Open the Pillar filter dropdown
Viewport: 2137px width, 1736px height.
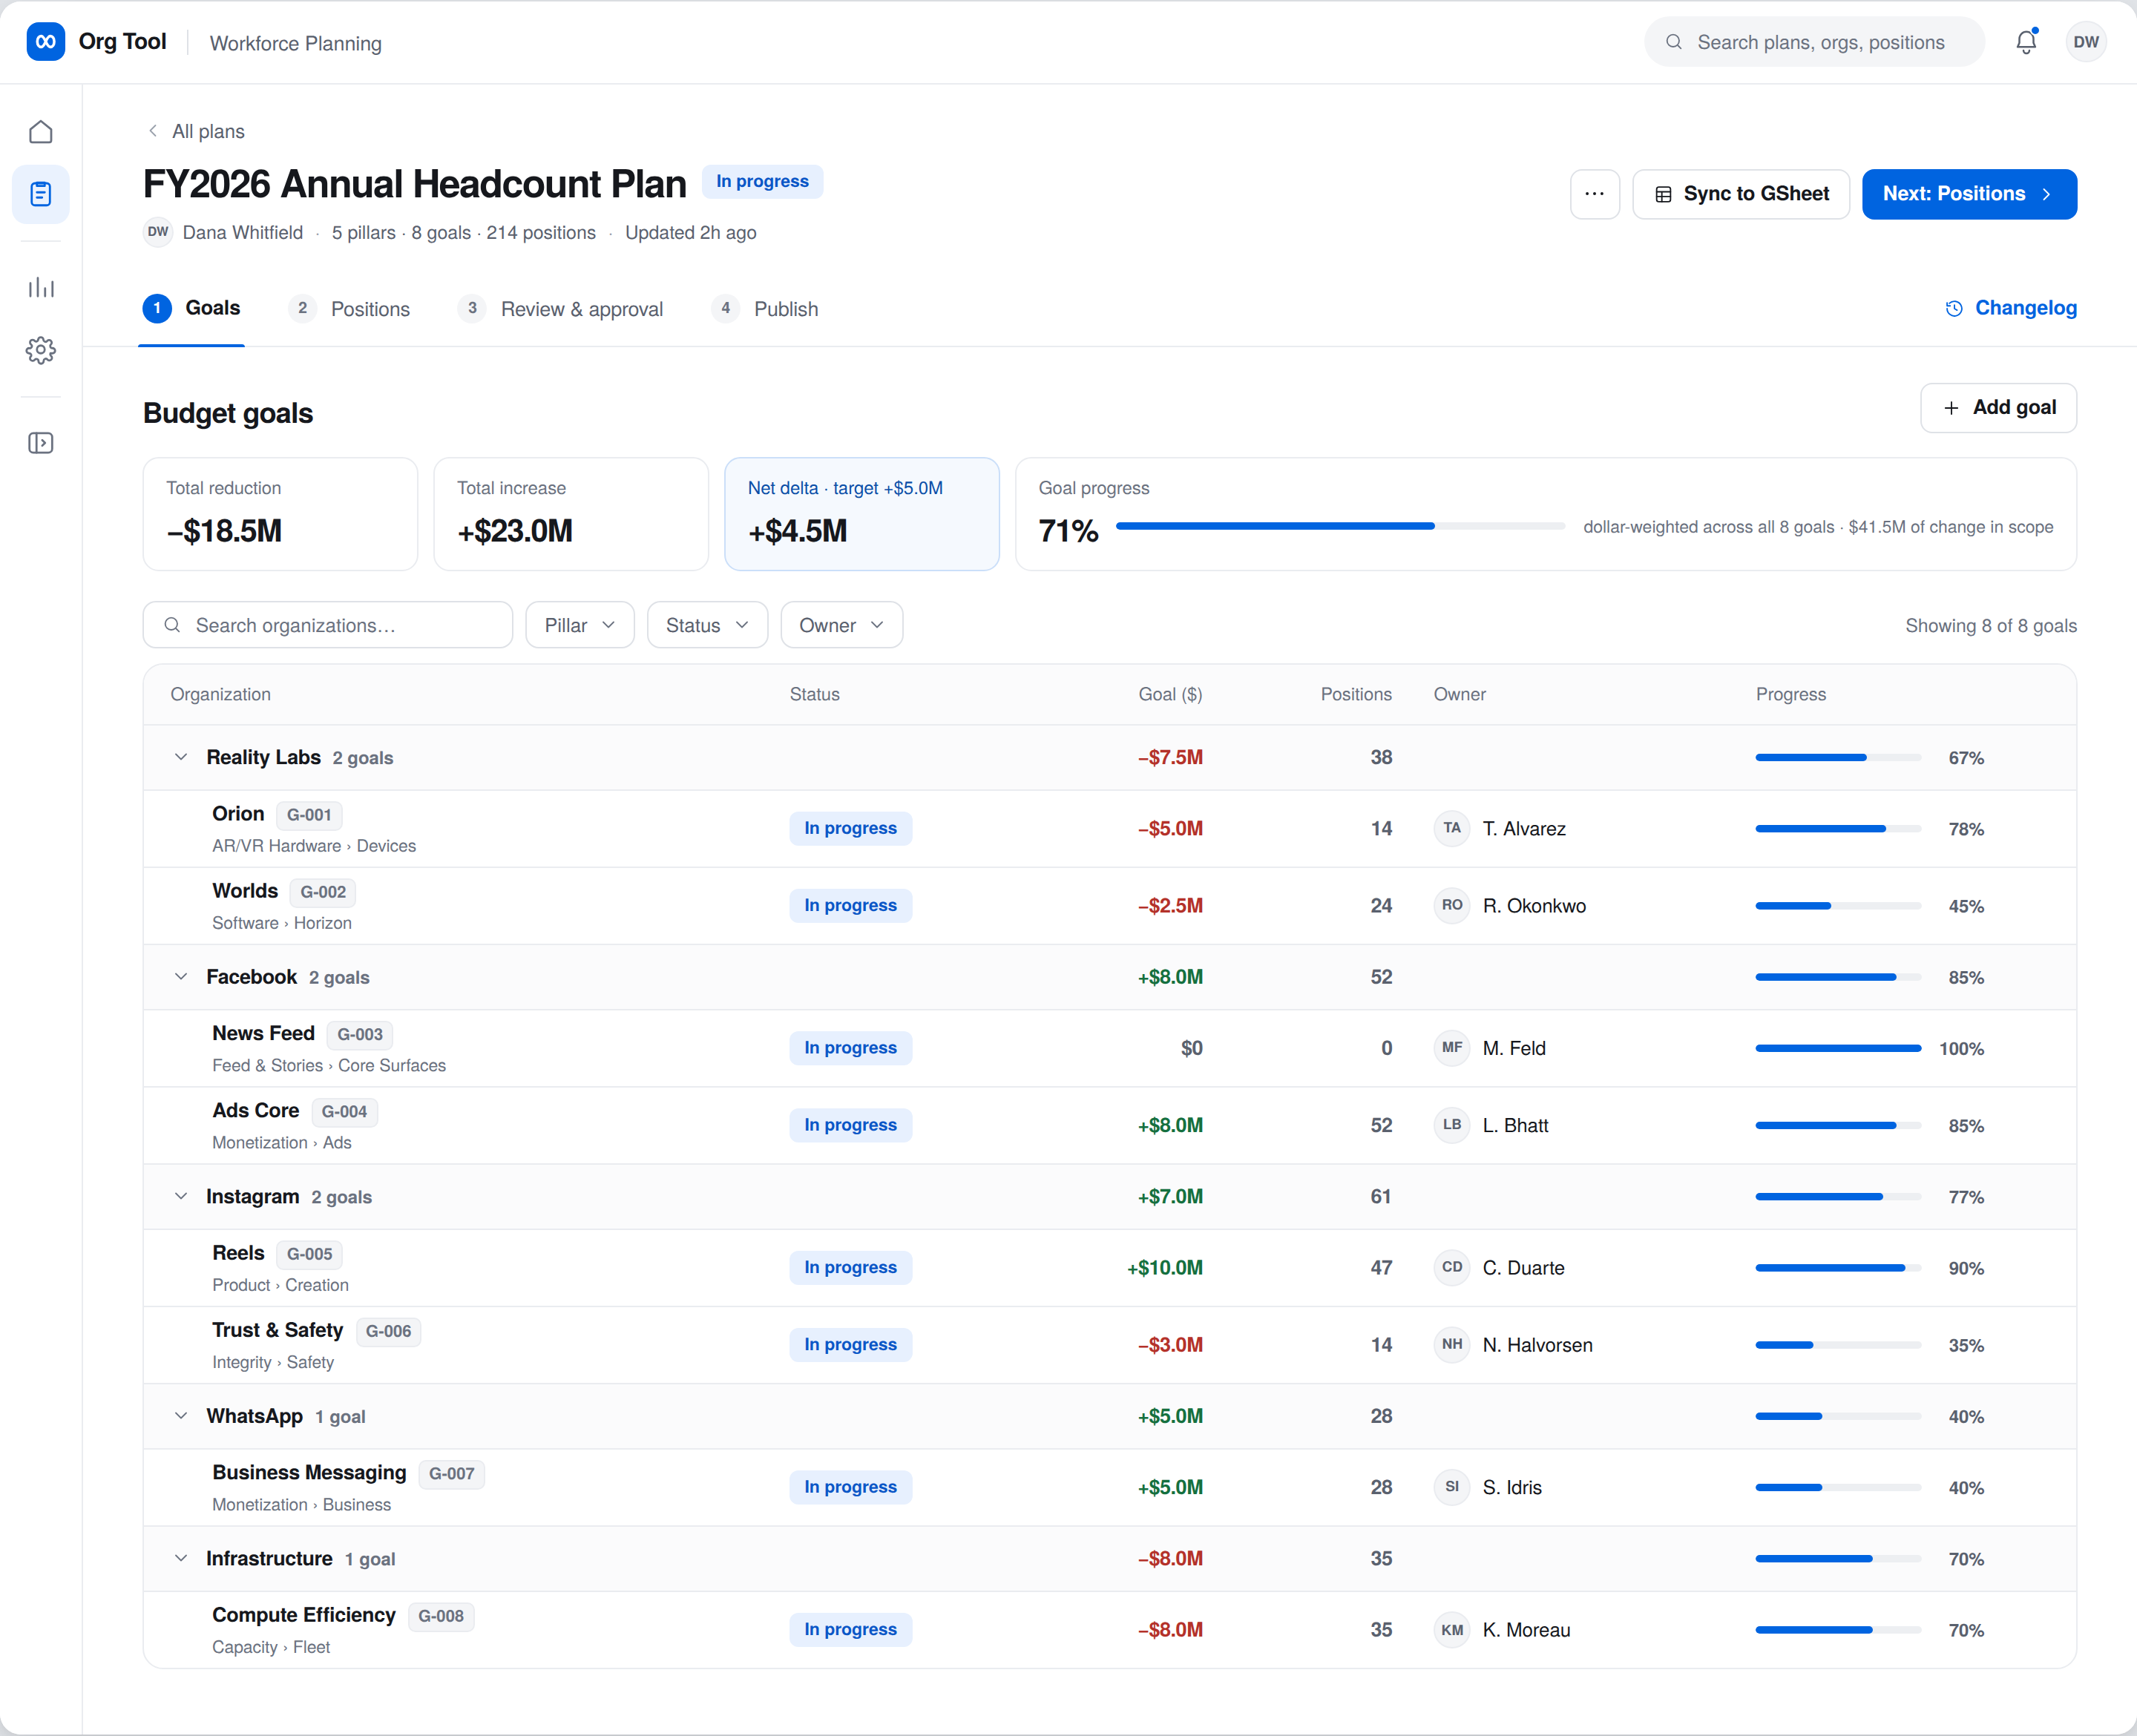(580, 625)
